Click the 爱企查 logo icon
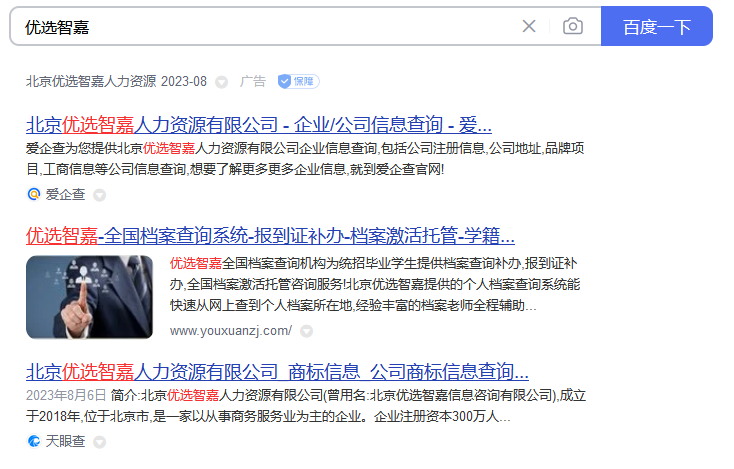 [x=34, y=194]
